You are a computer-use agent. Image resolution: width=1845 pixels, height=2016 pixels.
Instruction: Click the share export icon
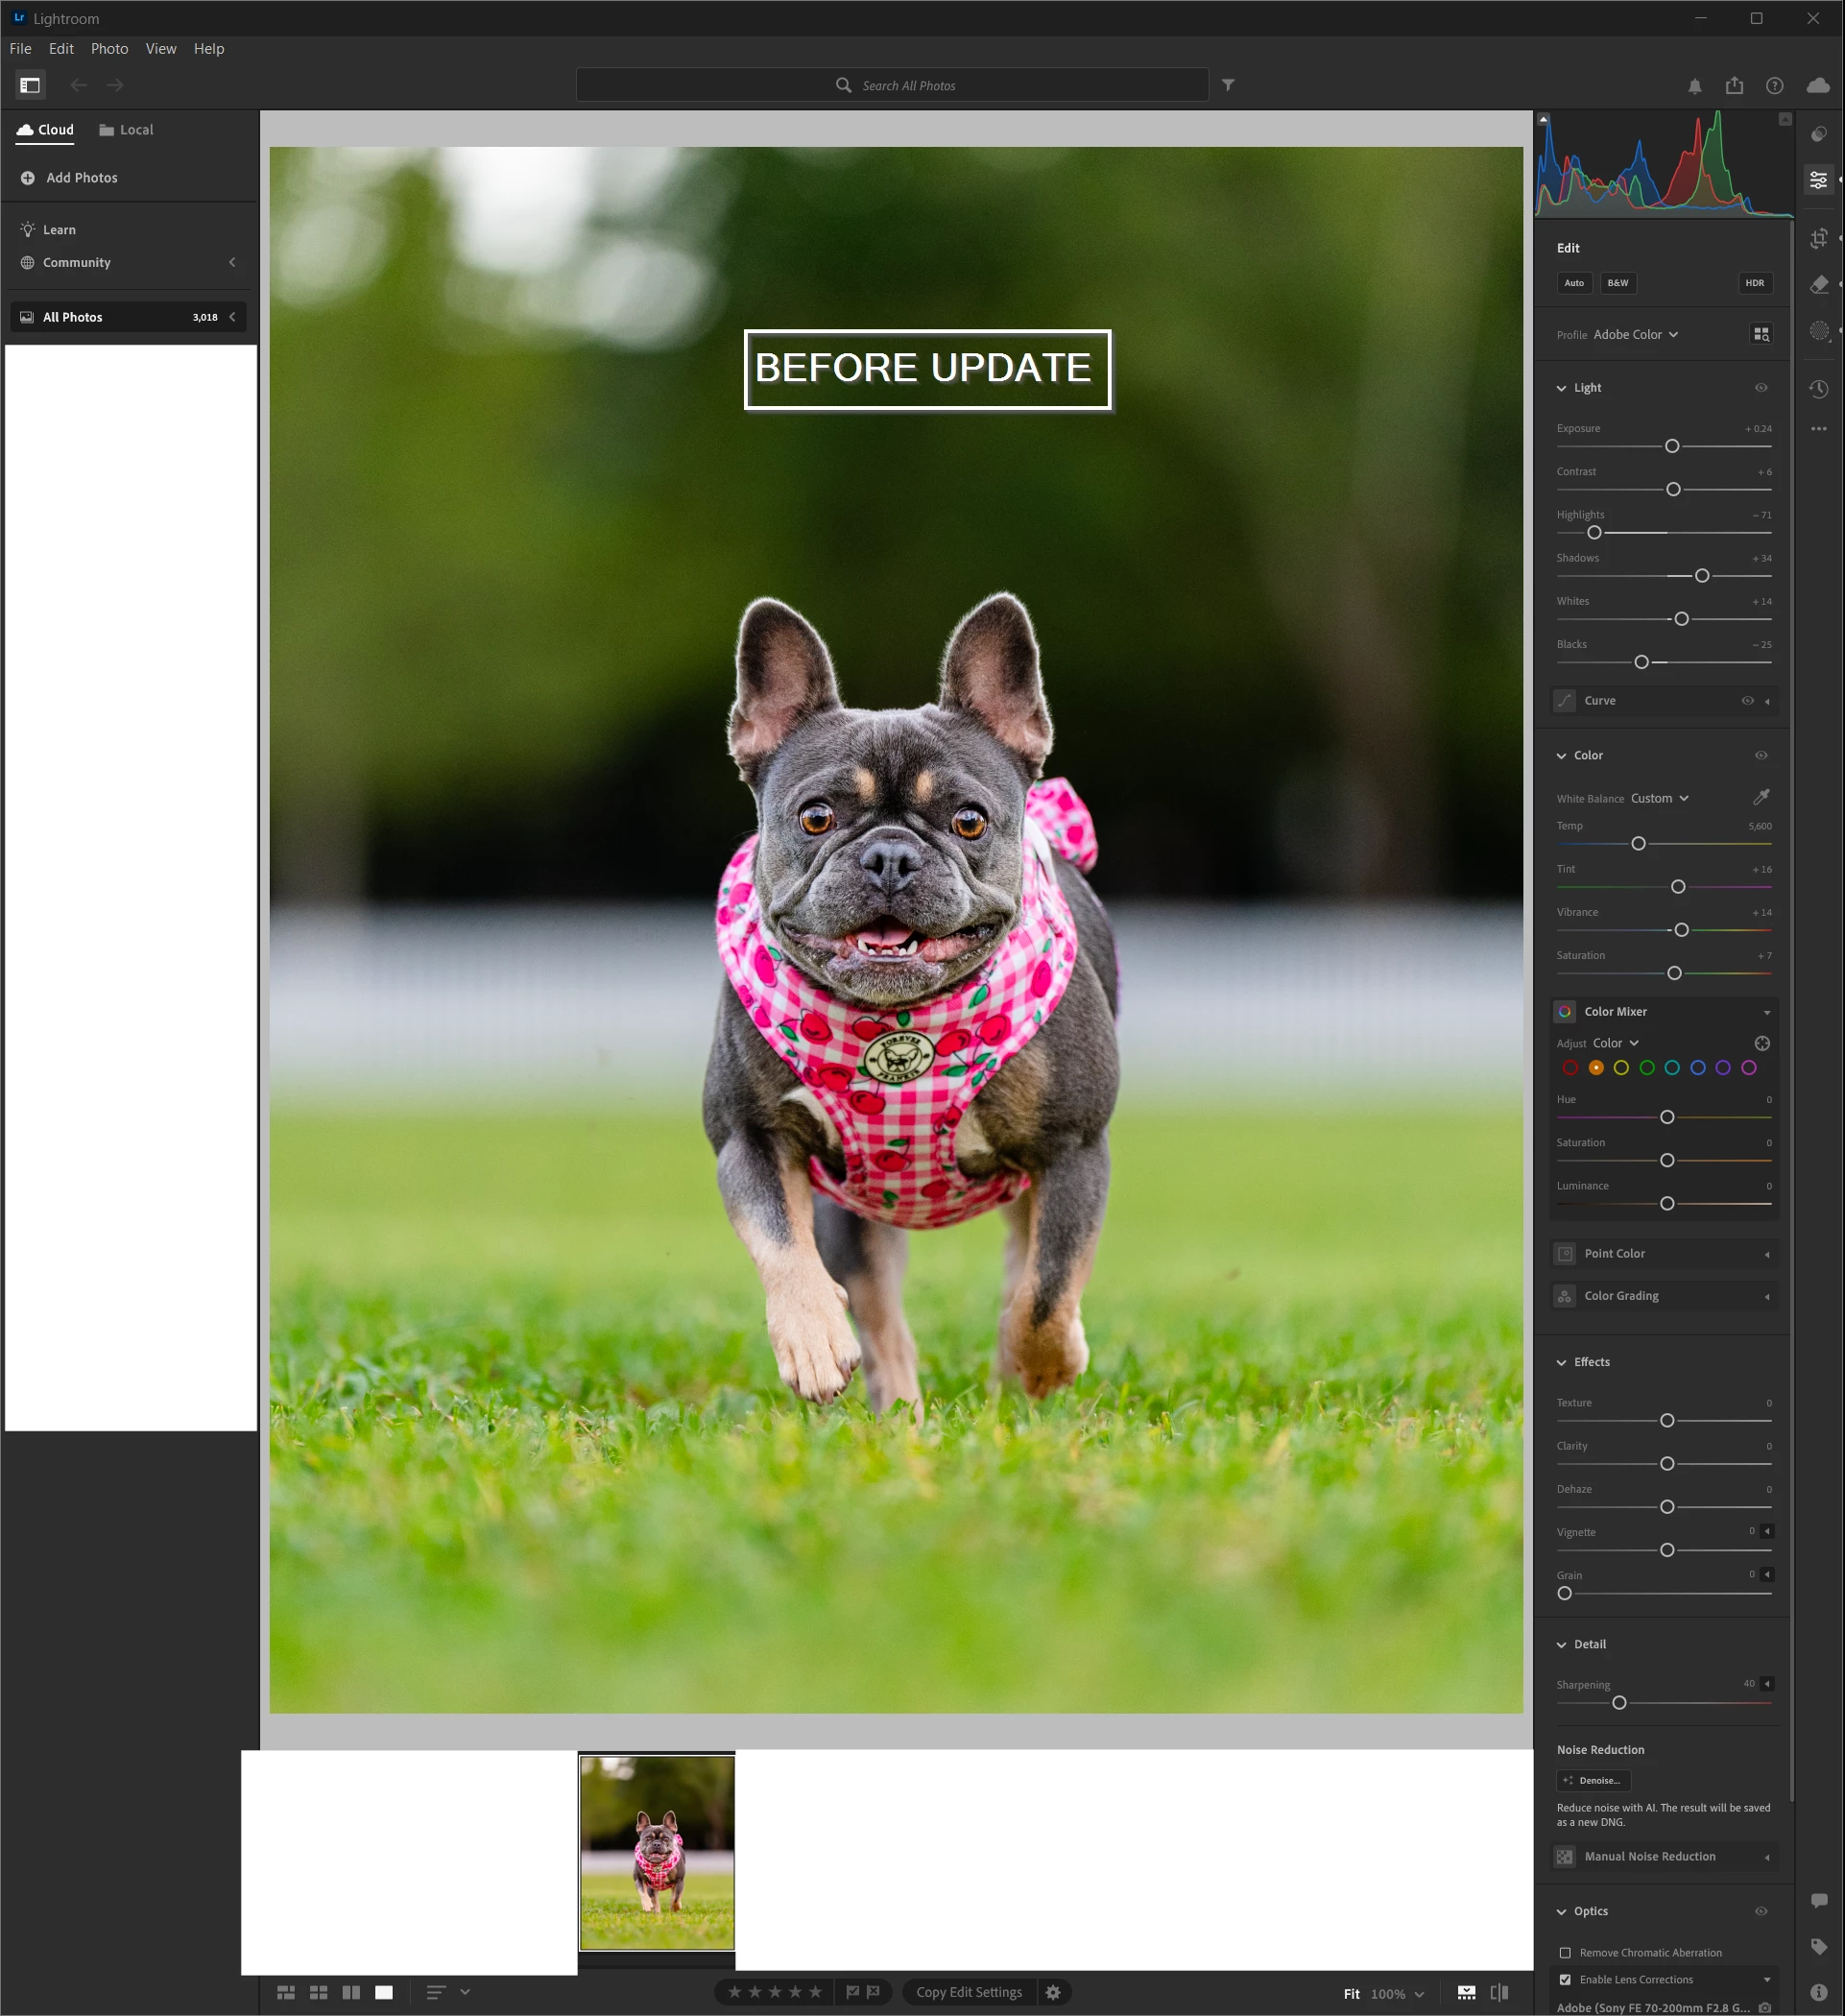coord(1734,86)
